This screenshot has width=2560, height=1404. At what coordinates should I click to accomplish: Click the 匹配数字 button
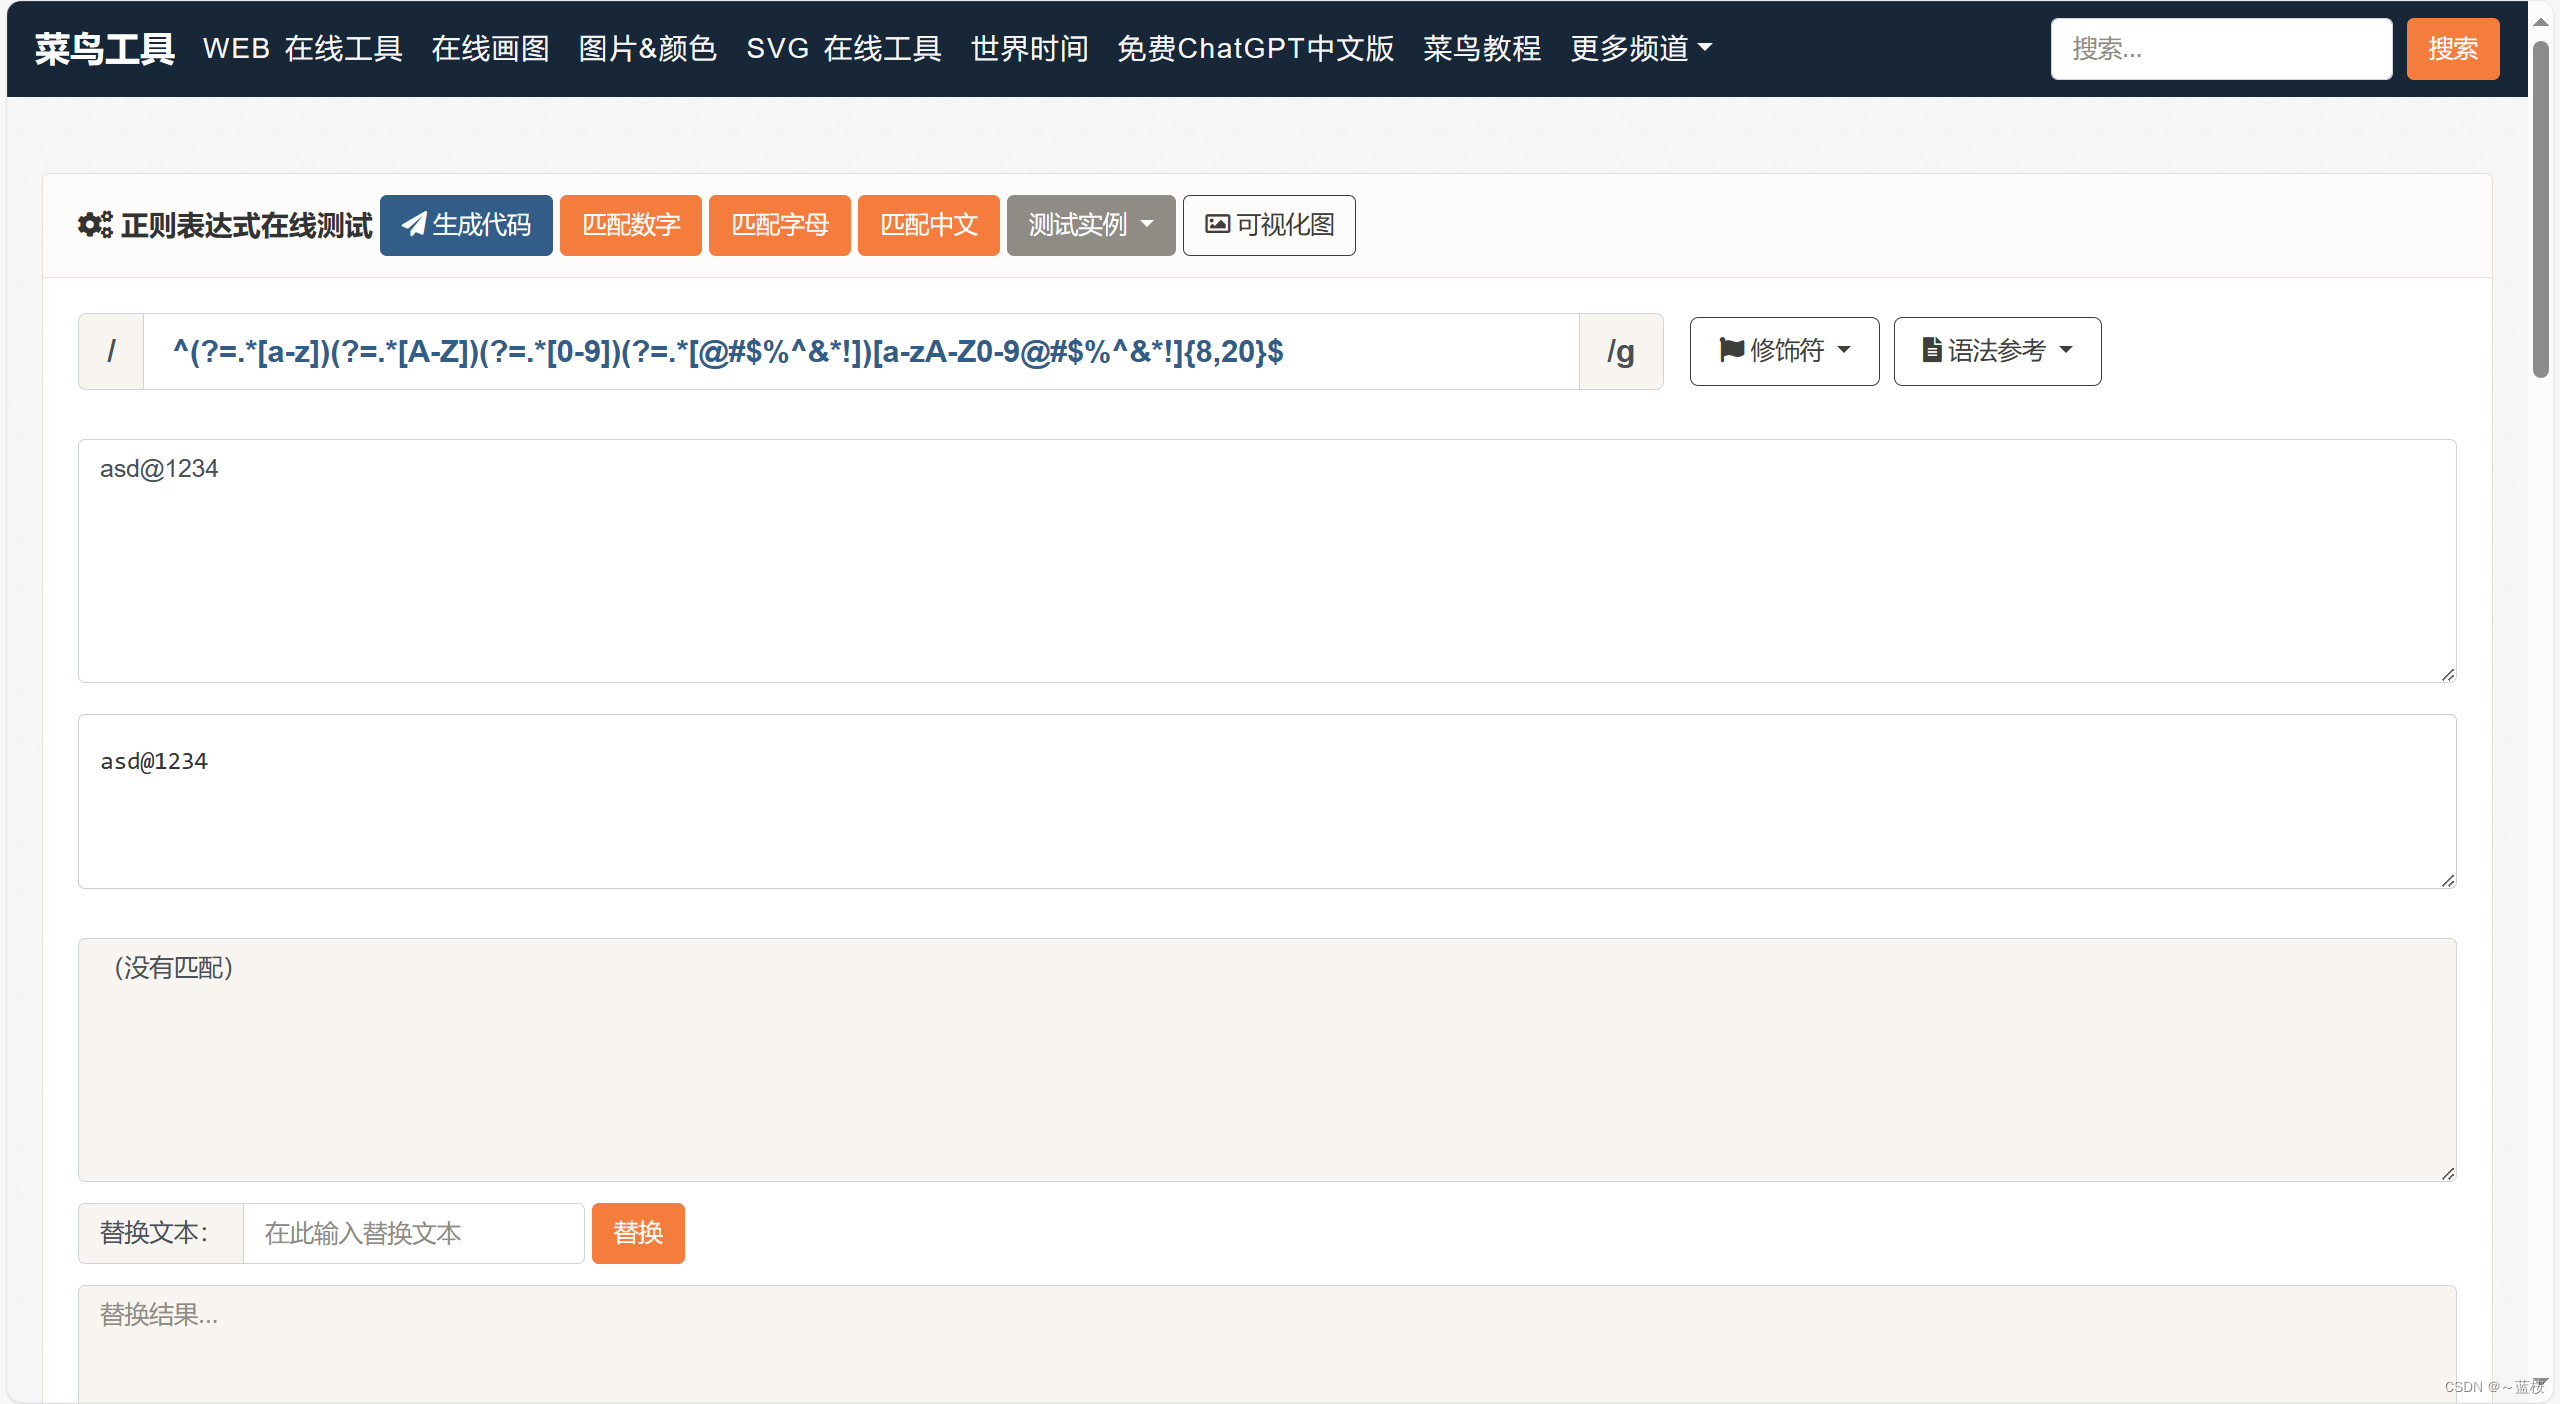(631, 225)
